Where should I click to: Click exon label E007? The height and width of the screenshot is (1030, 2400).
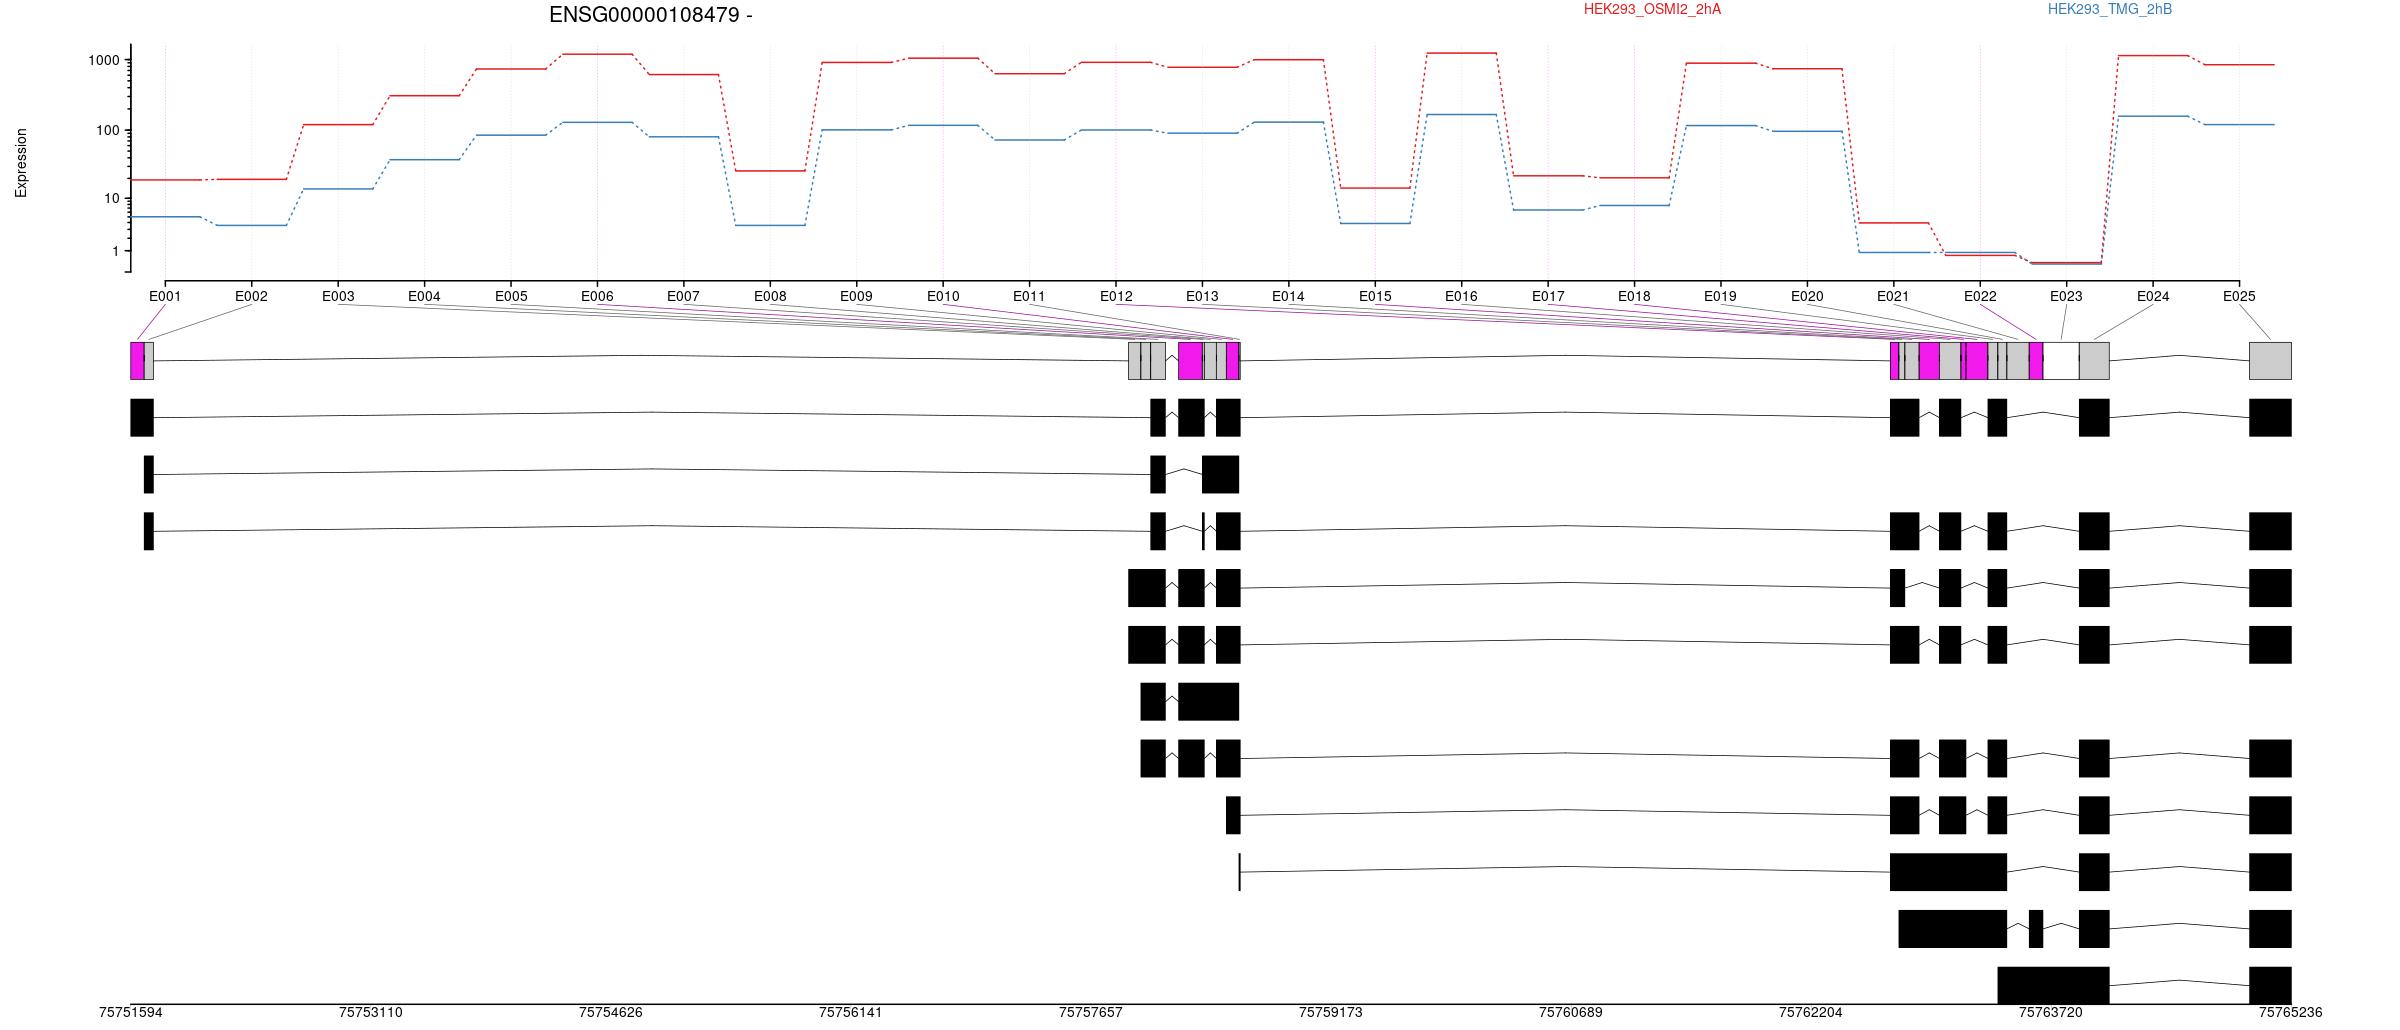[683, 296]
